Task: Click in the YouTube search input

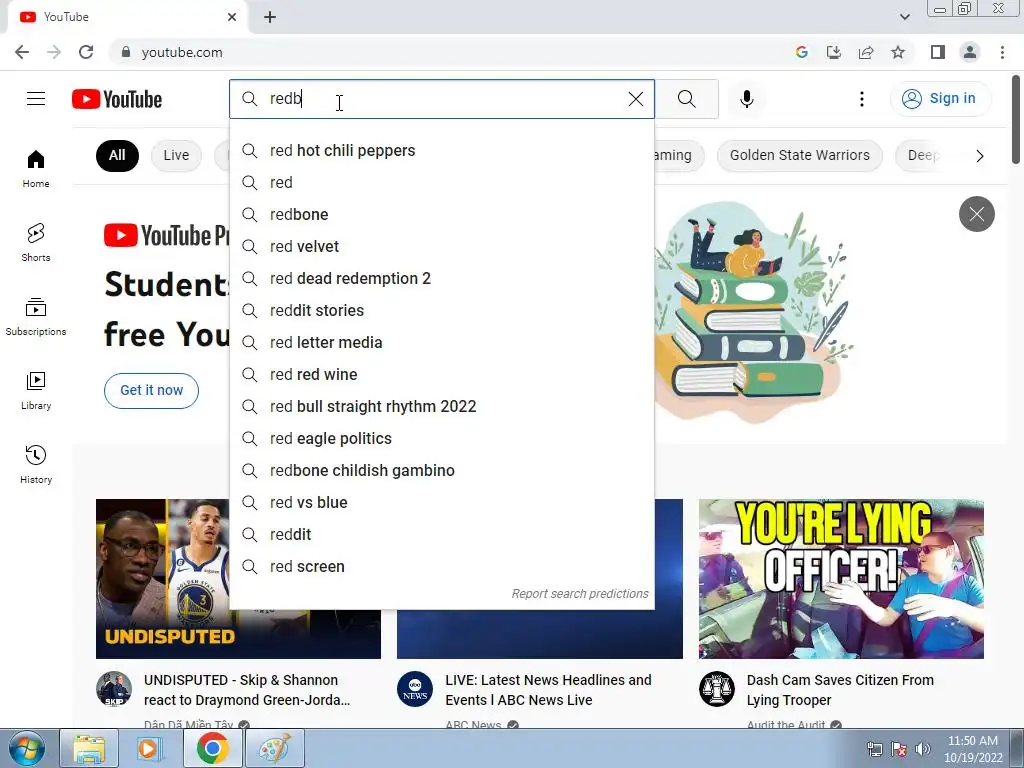Action: click(444, 99)
